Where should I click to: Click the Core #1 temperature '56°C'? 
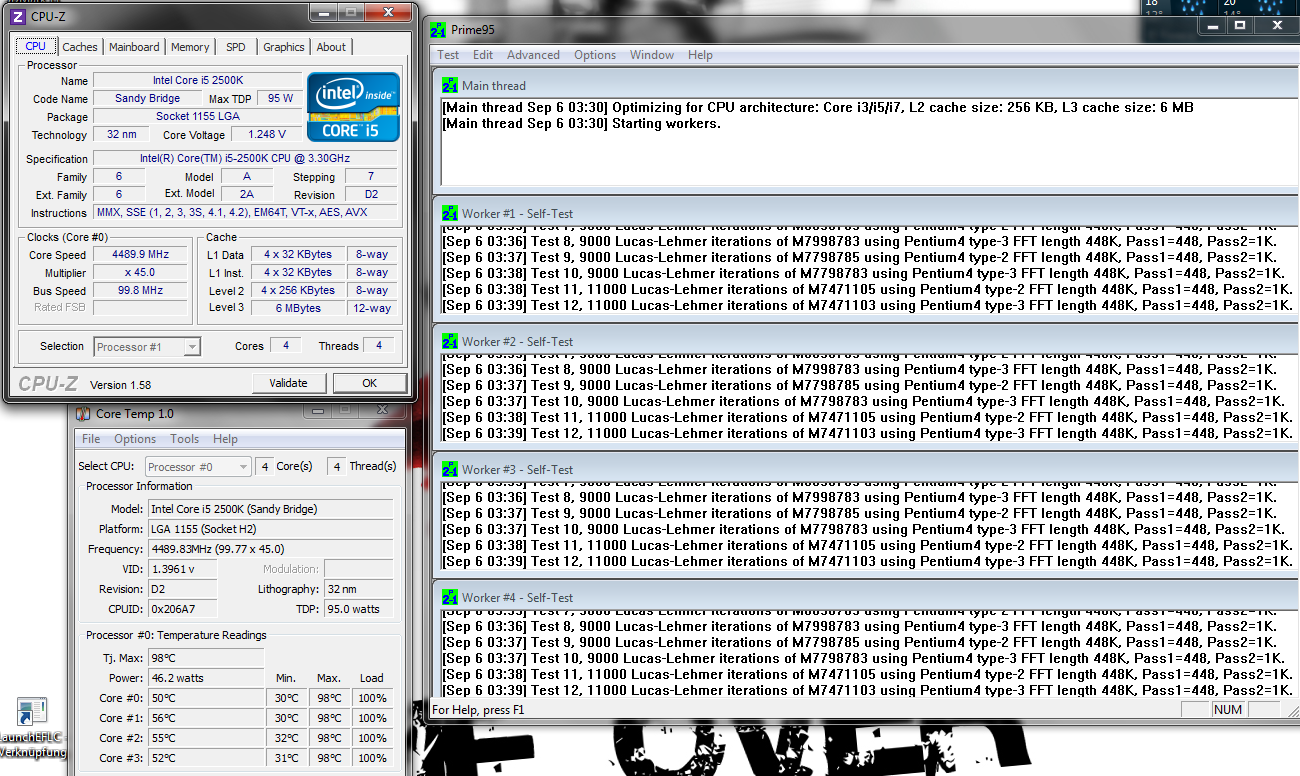tap(206, 718)
